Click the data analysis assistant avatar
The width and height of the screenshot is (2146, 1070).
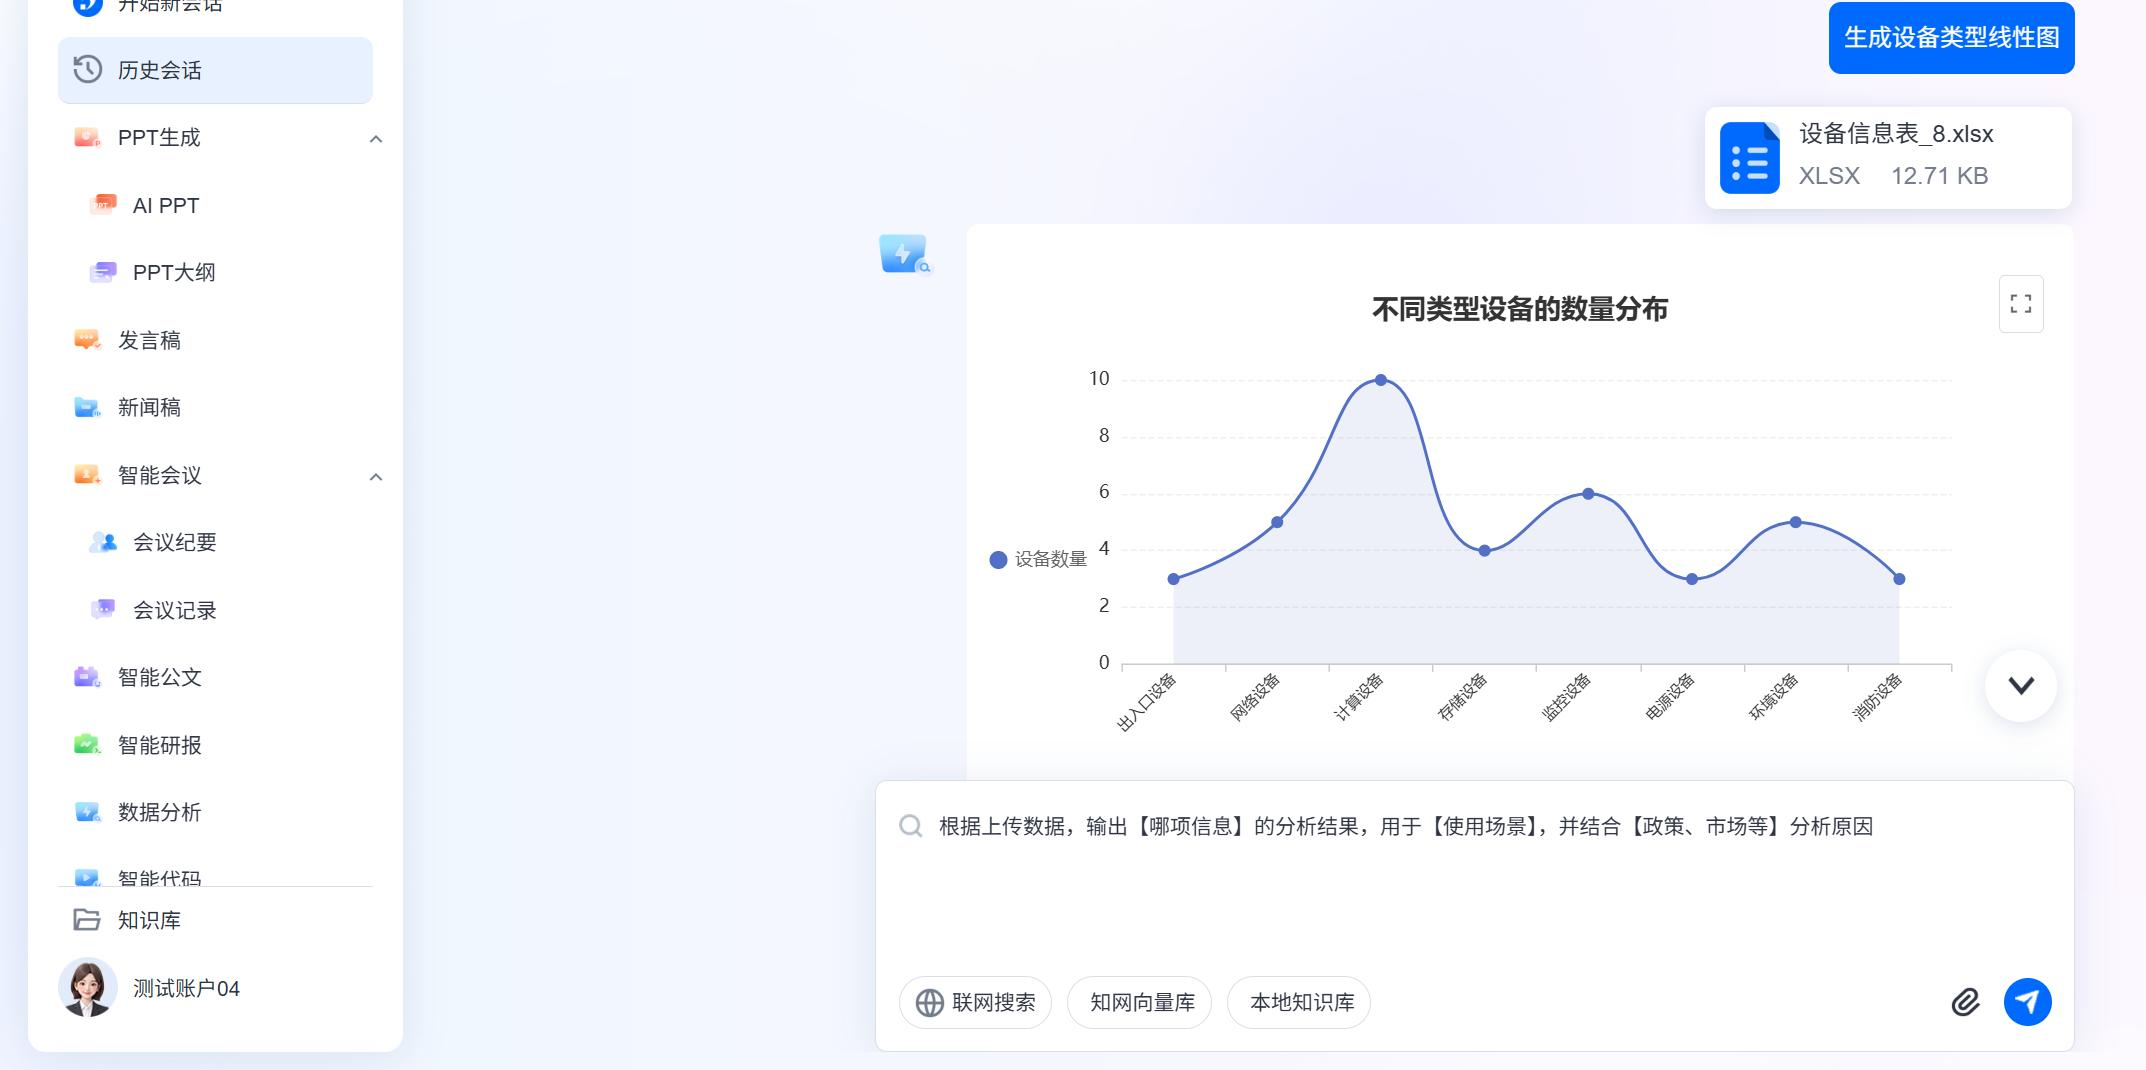click(904, 254)
